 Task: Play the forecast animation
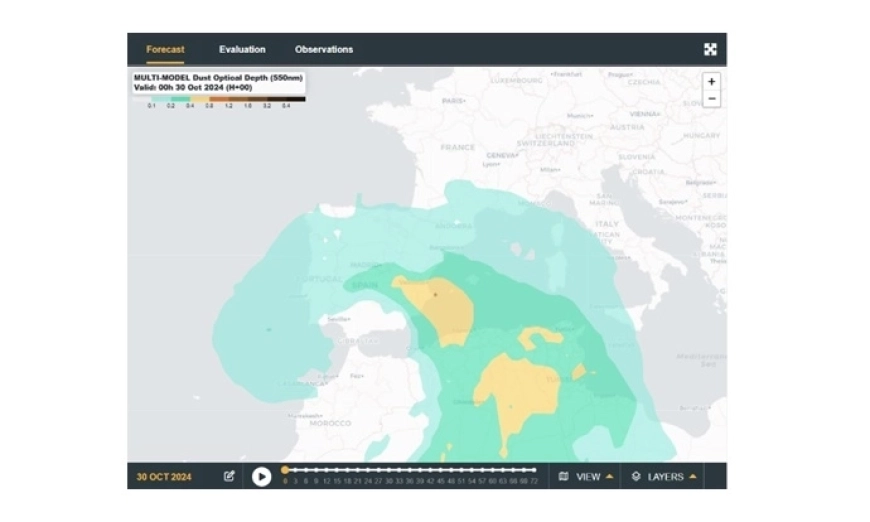(x=261, y=477)
